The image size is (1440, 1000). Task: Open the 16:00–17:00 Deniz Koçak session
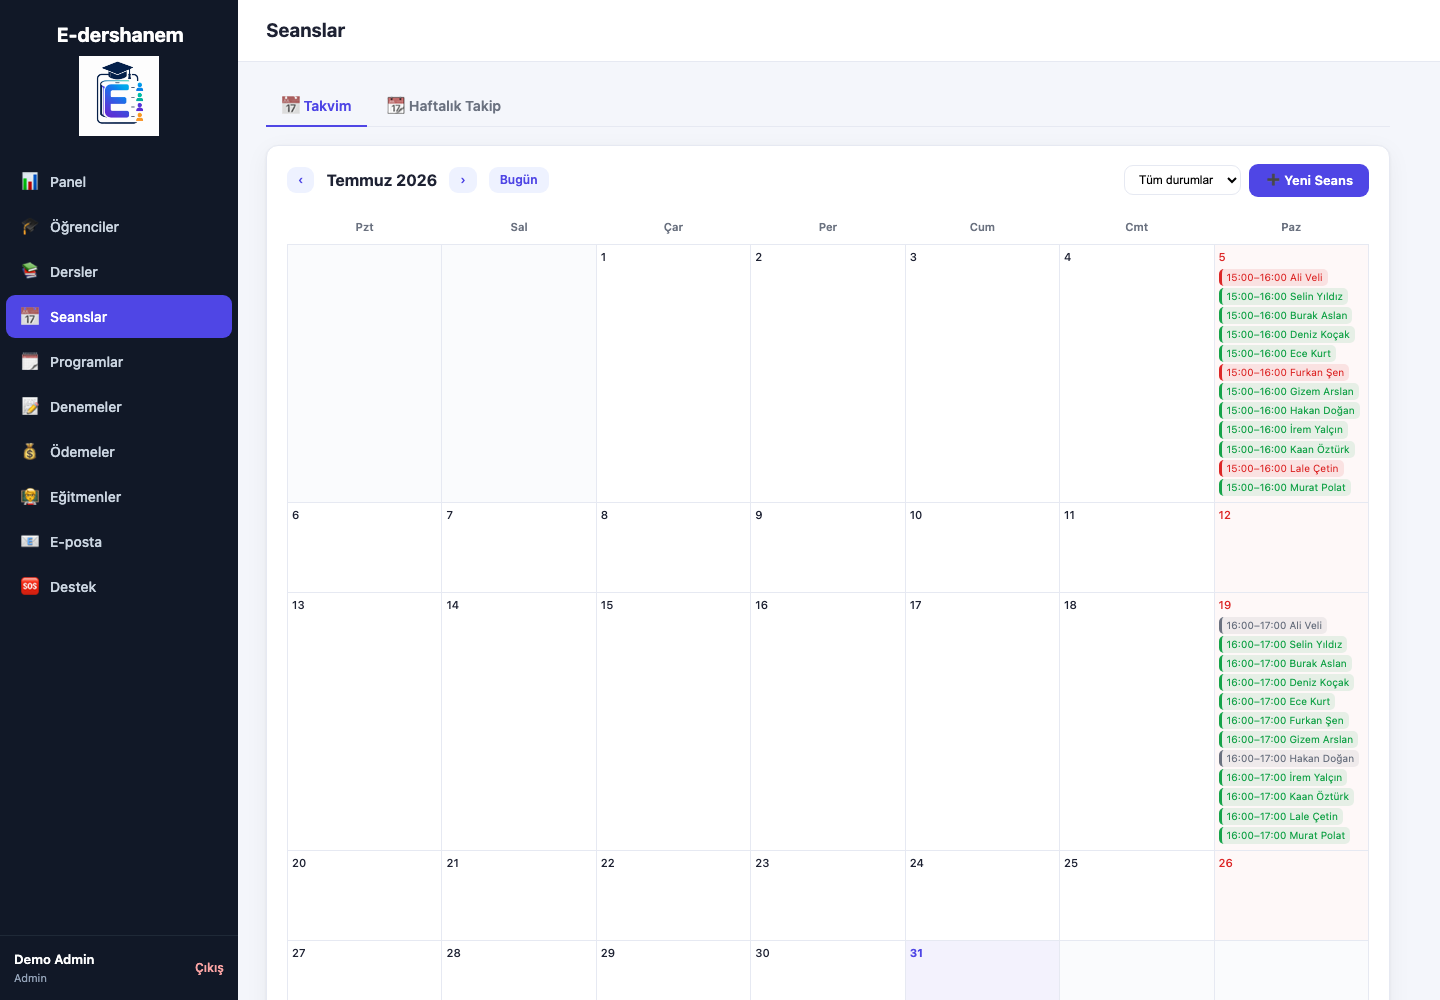pyautogui.click(x=1287, y=683)
